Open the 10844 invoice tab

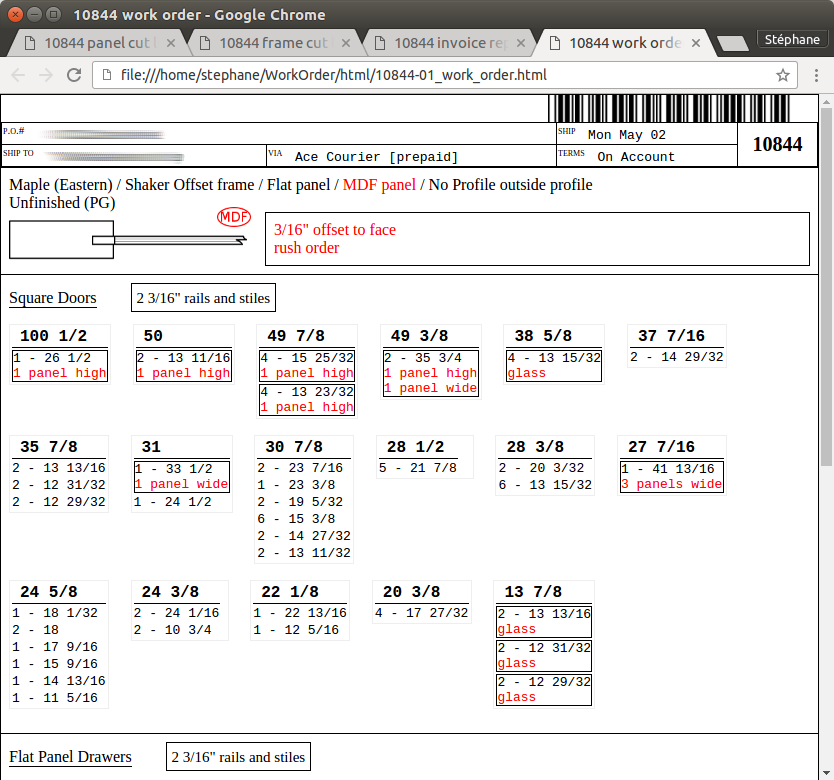tap(447, 43)
